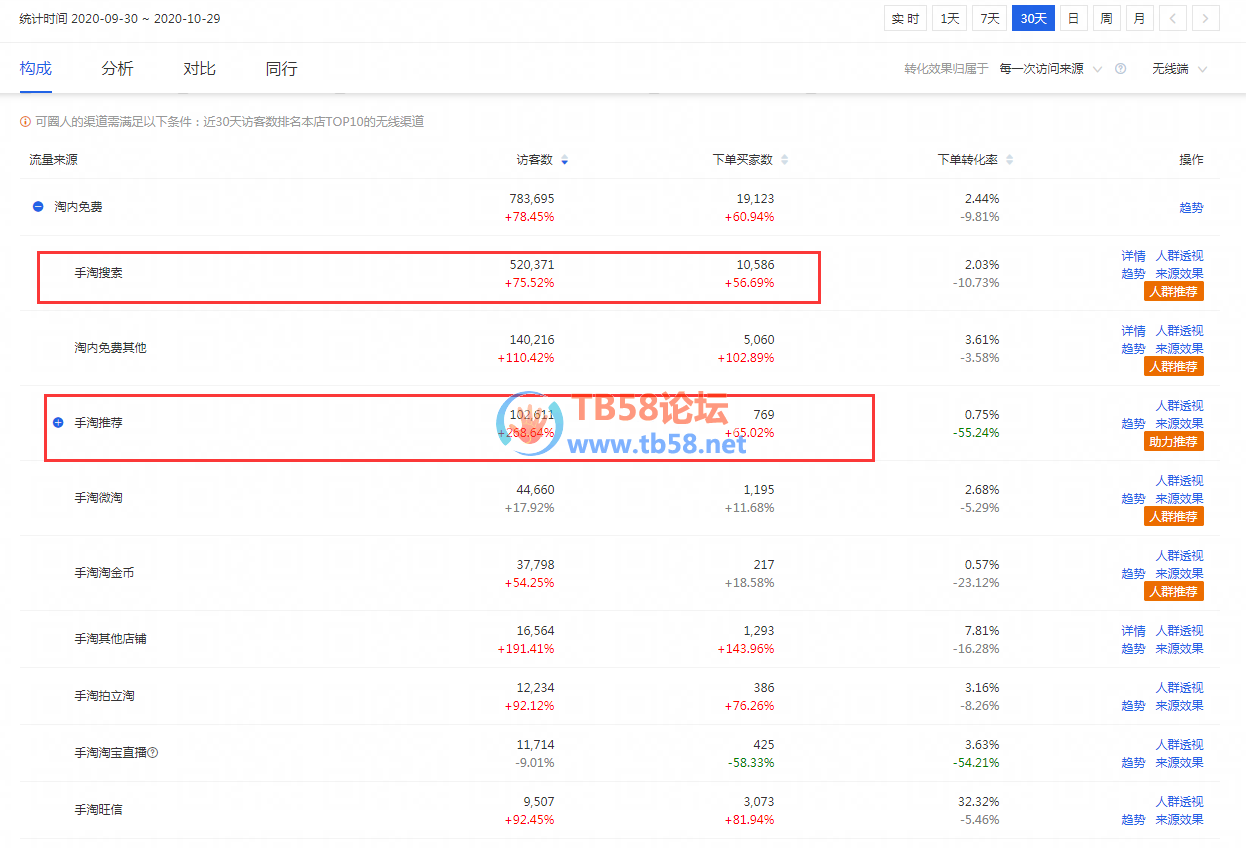This screenshot has width=1246, height=848.
Task: Open the 同行 tab
Action: (x=281, y=69)
